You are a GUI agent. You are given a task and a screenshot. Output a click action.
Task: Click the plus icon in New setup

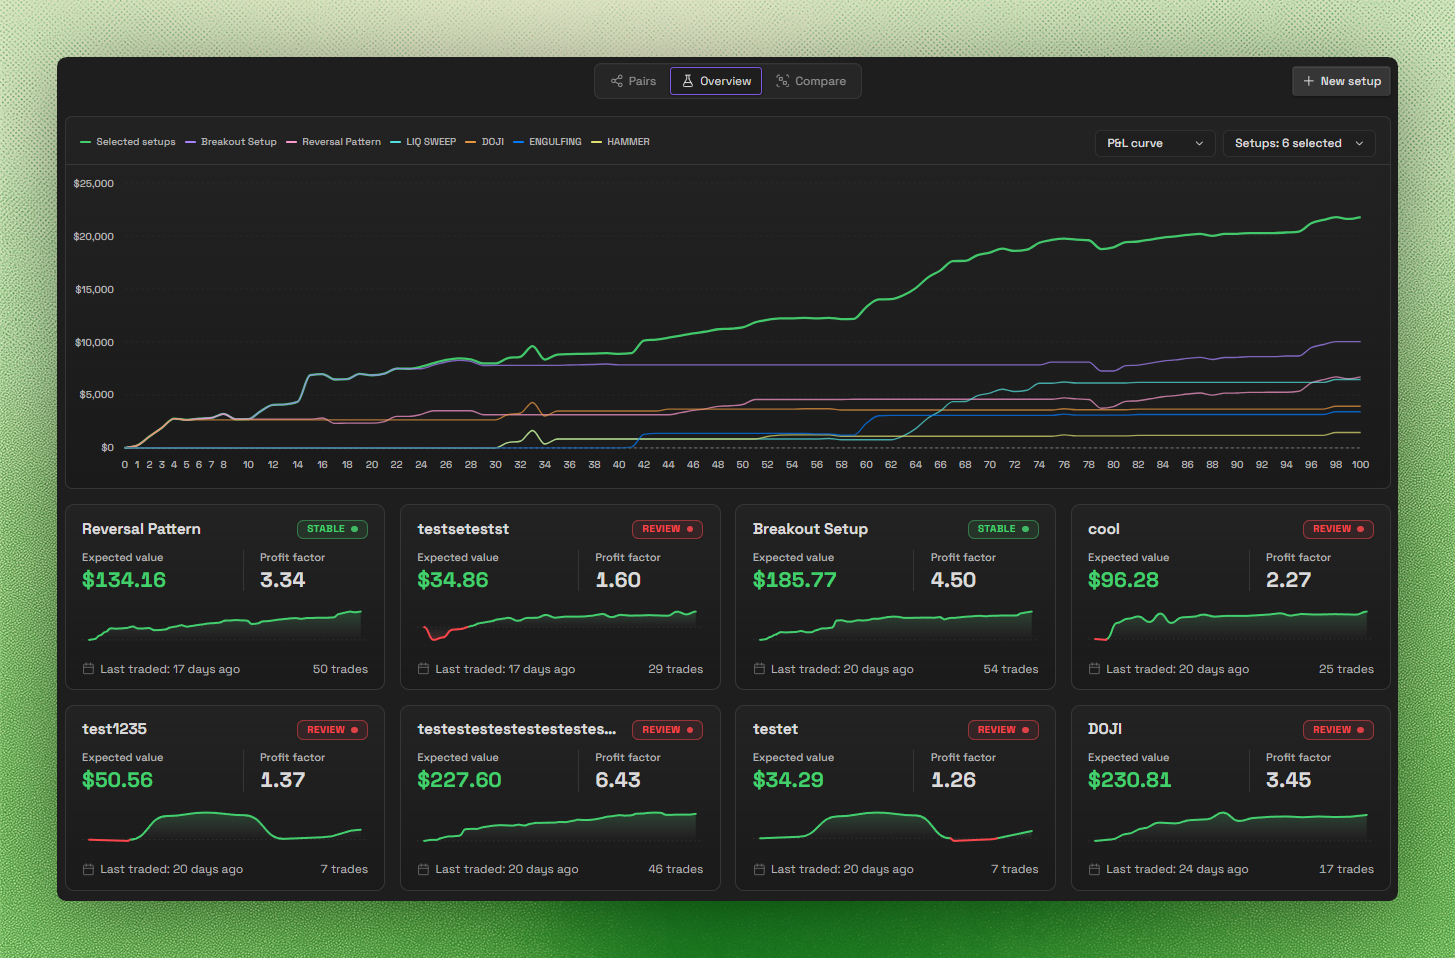point(1308,81)
